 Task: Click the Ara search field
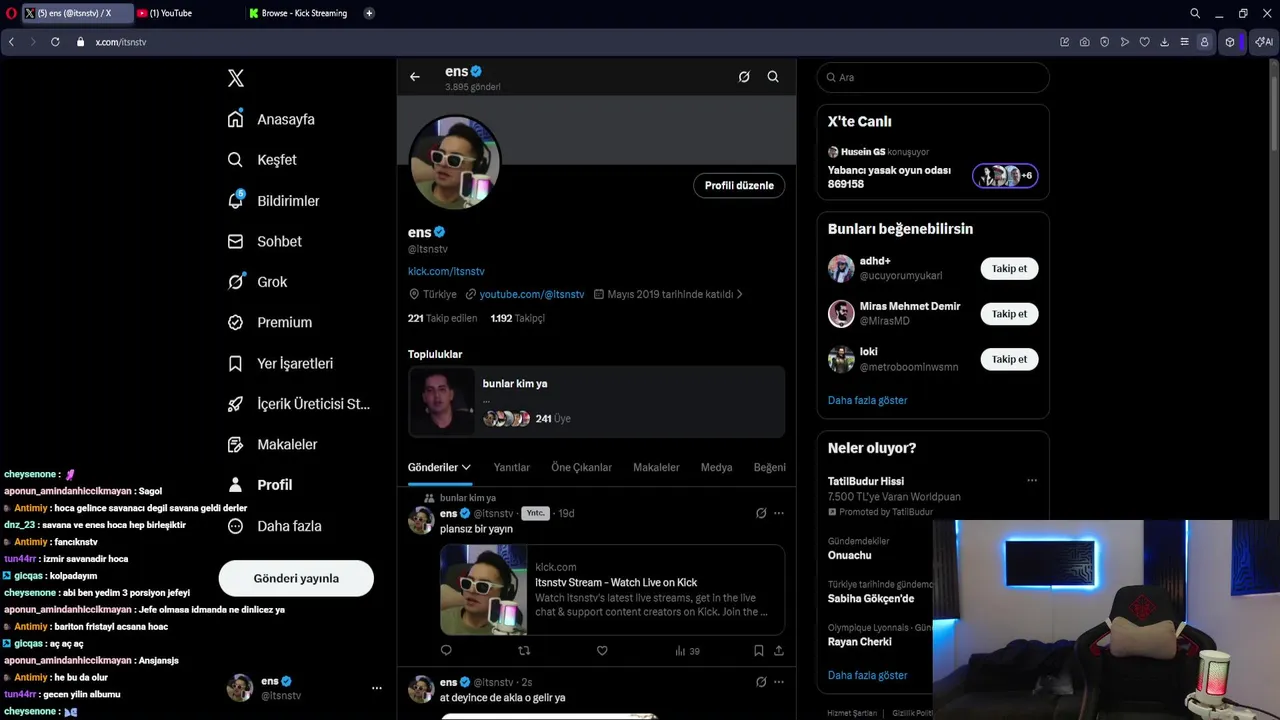(x=933, y=77)
